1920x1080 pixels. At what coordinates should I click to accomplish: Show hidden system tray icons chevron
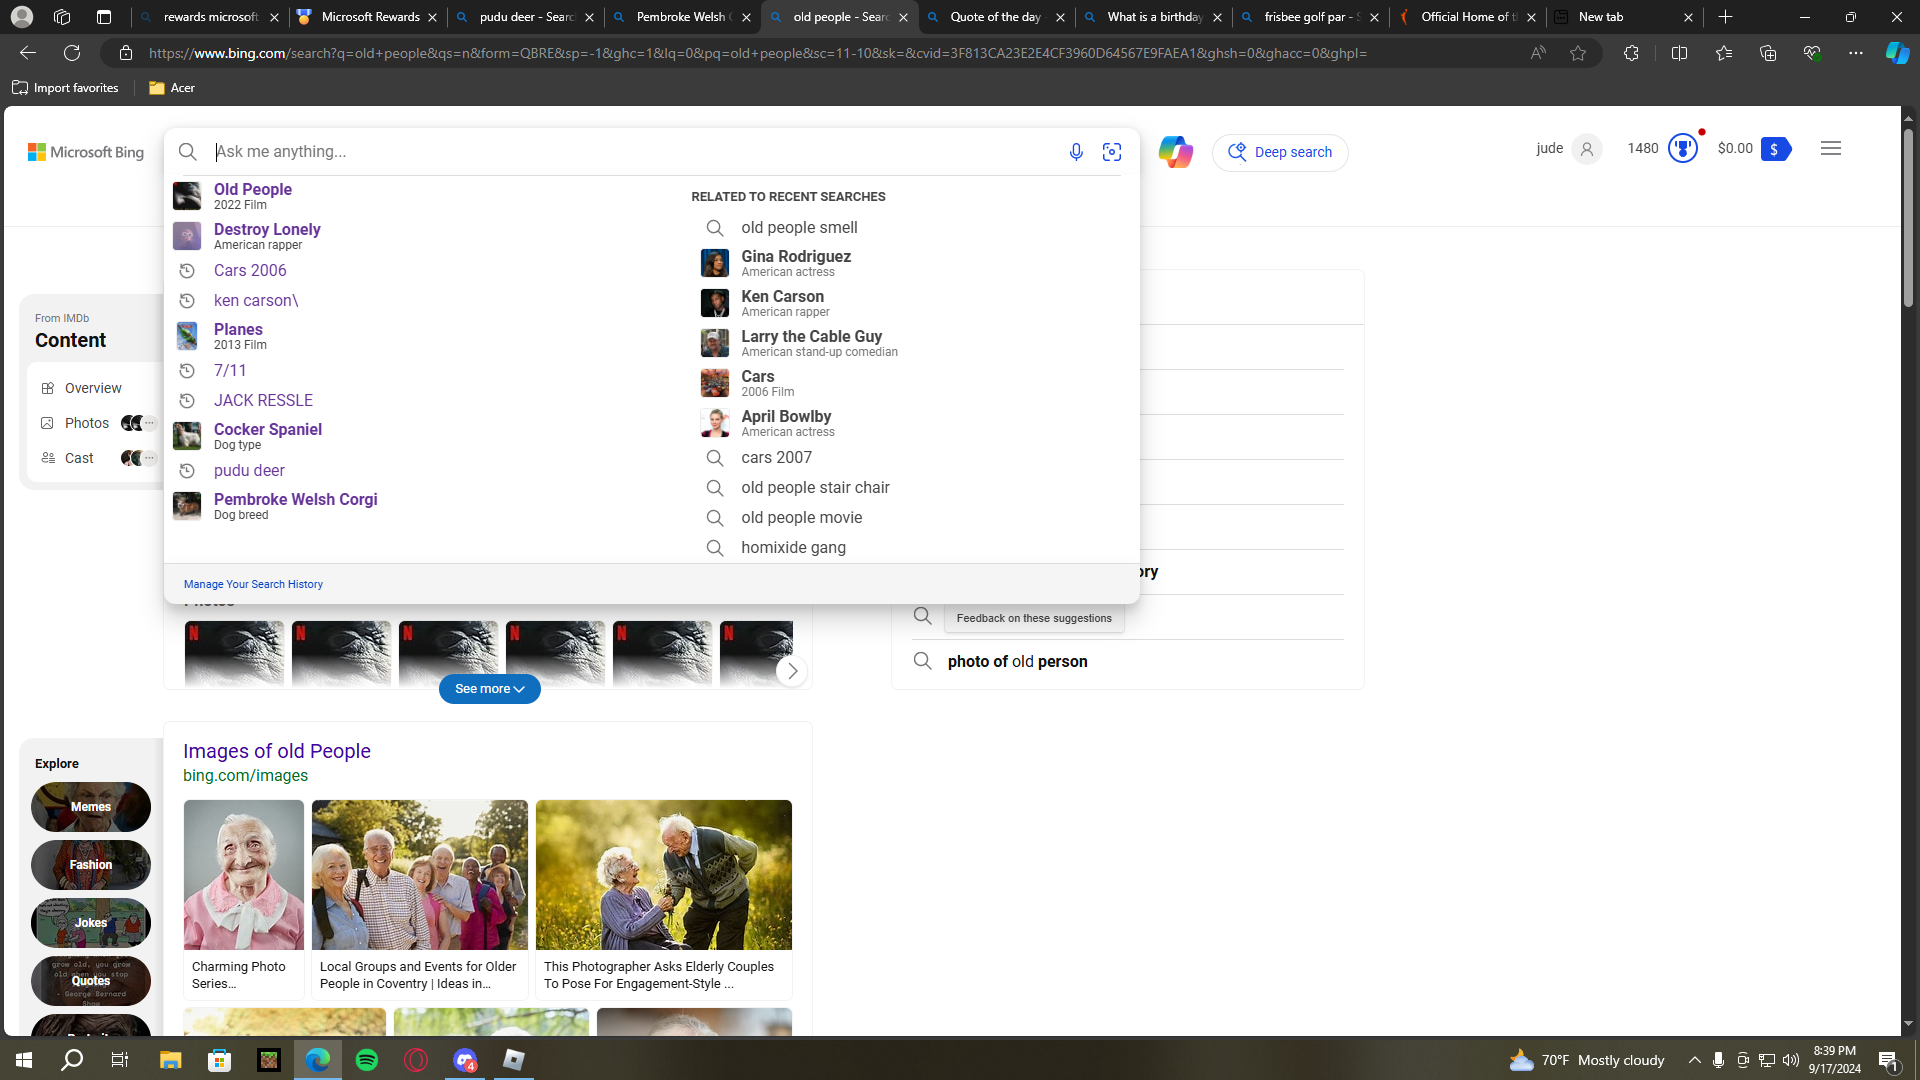pyautogui.click(x=1694, y=1060)
